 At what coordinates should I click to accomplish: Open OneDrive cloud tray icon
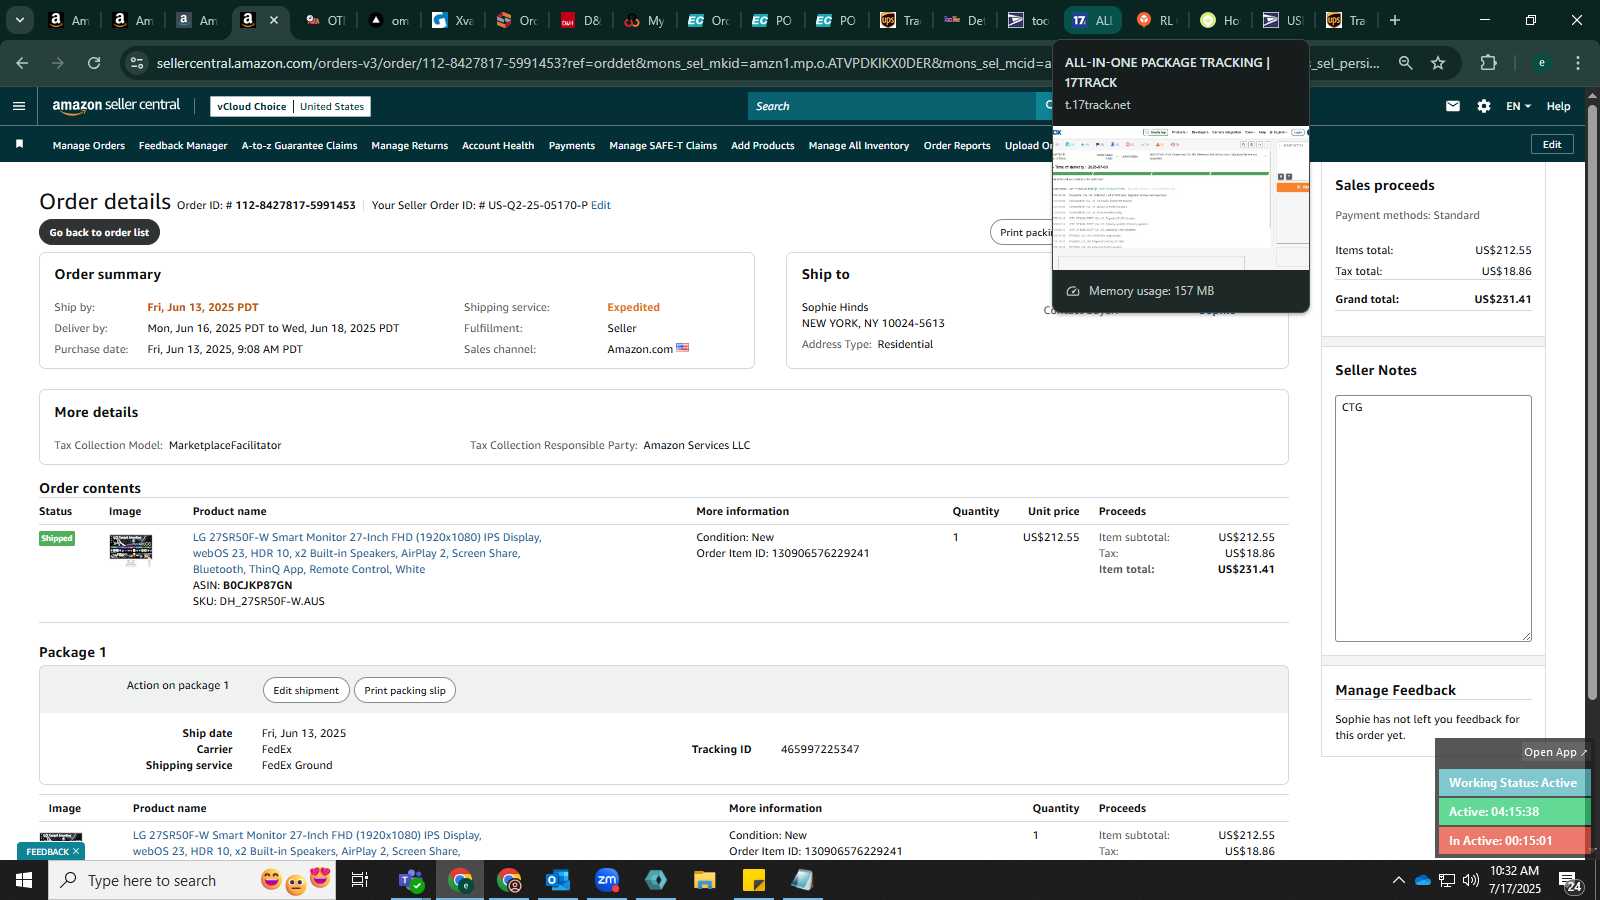tap(1422, 880)
